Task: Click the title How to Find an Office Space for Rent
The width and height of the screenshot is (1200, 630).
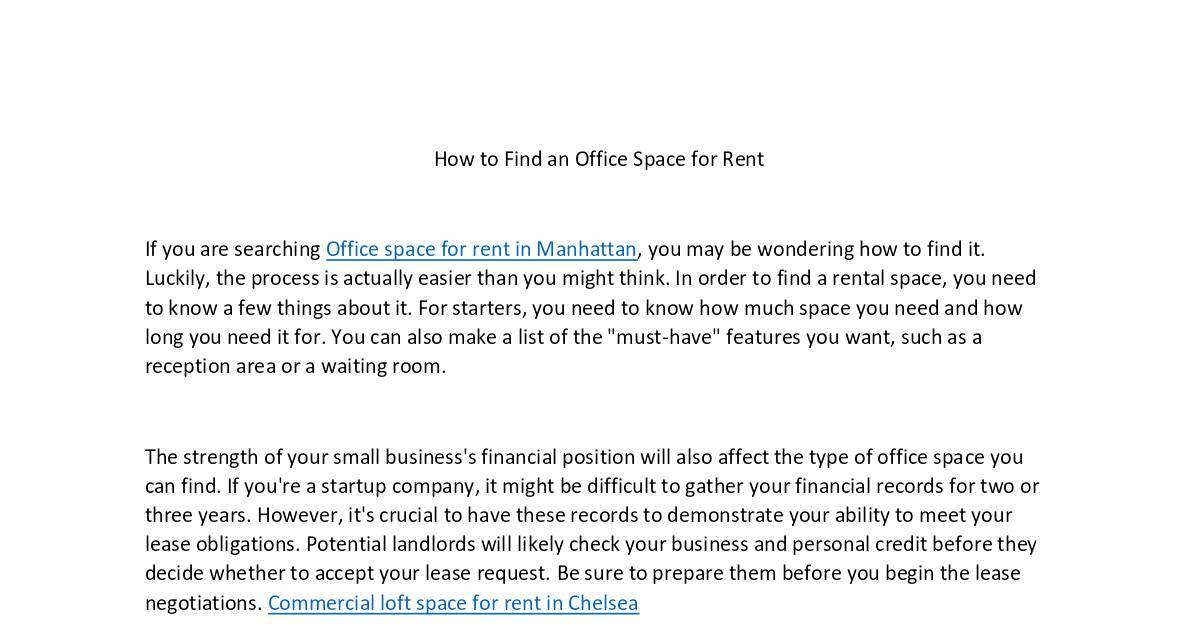Action: click(x=598, y=159)
